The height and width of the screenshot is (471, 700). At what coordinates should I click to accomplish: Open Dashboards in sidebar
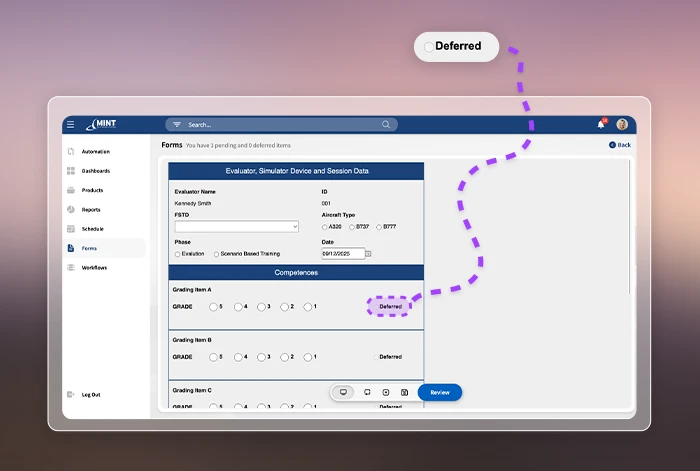[x=96, y=171]
